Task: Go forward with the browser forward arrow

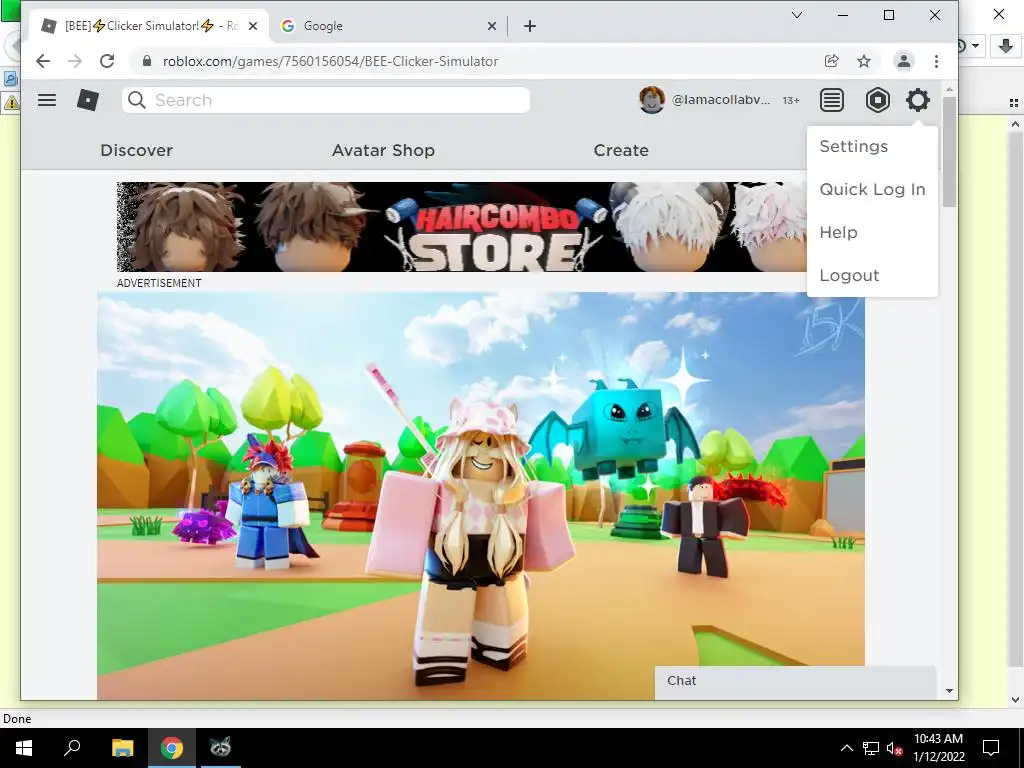Action: [x=75, y=61]
